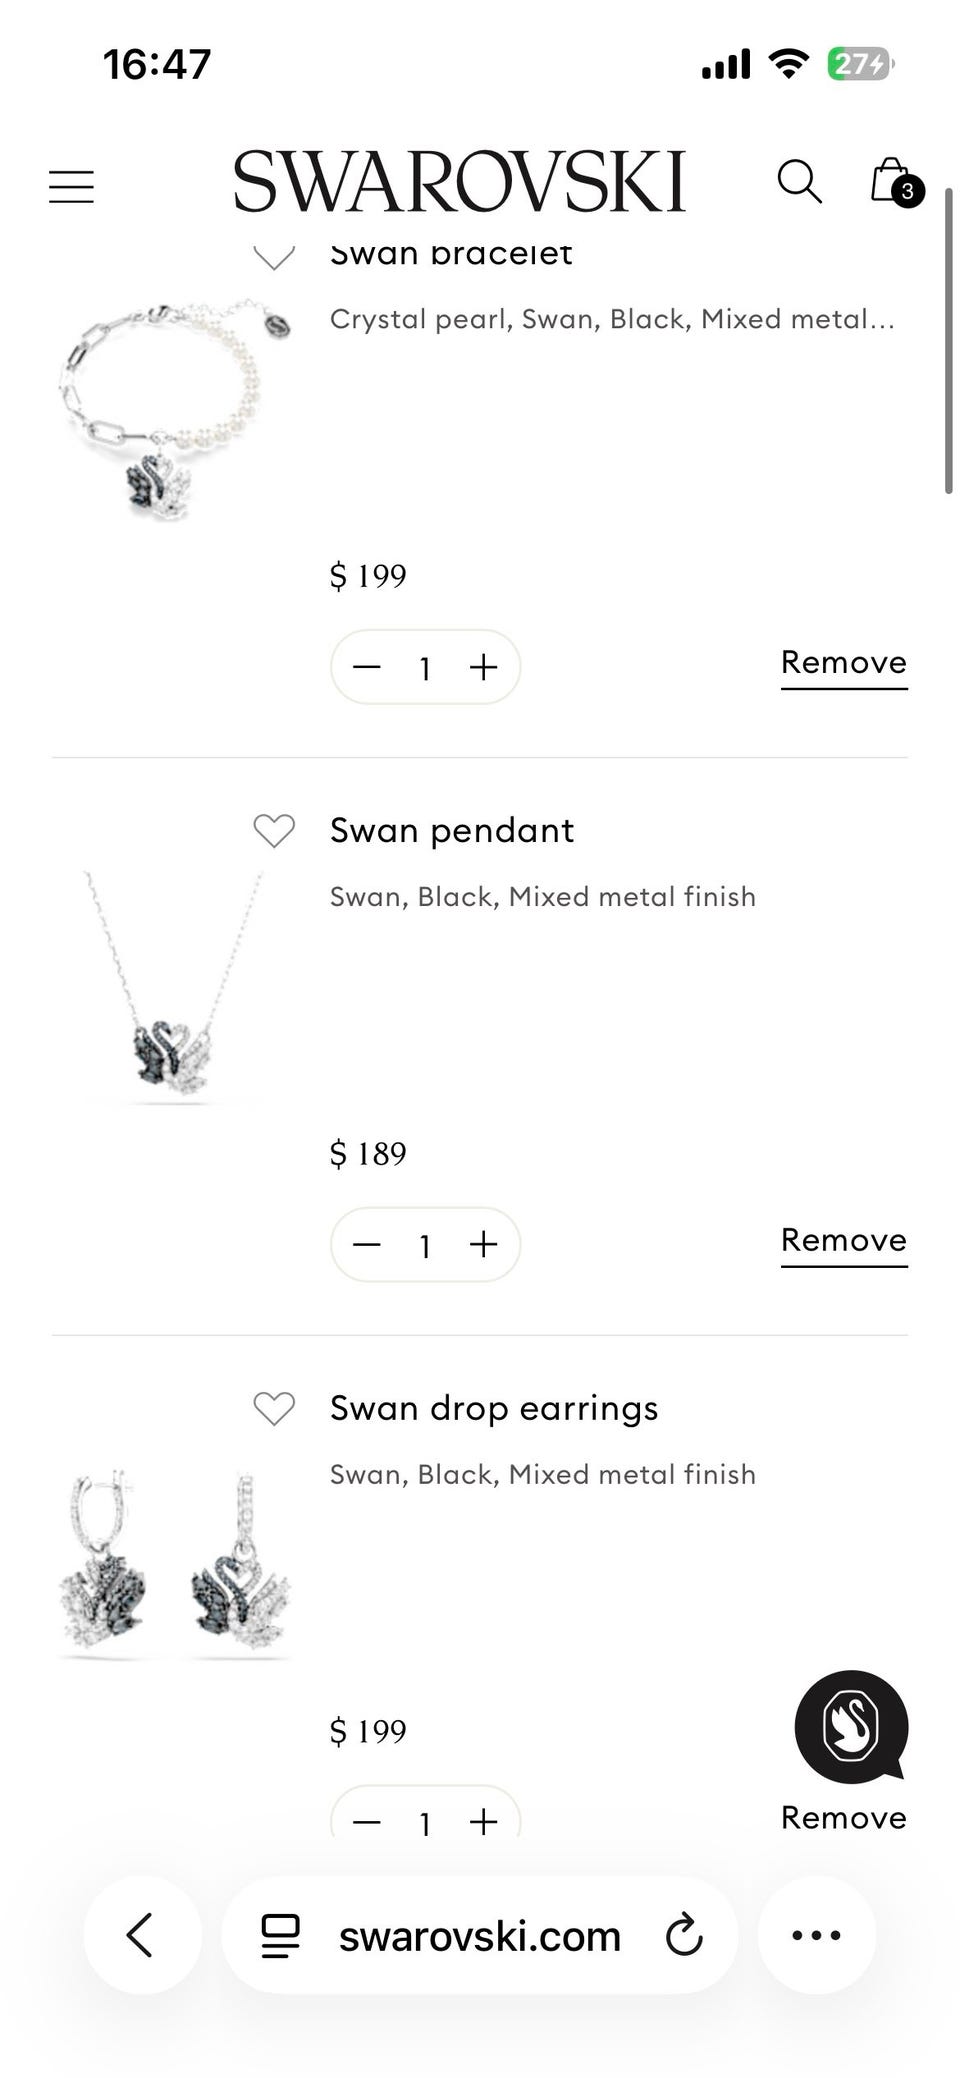Open the browser three-dots menu
Viewport: 960px width, 2078px height.
(816, 1935)
